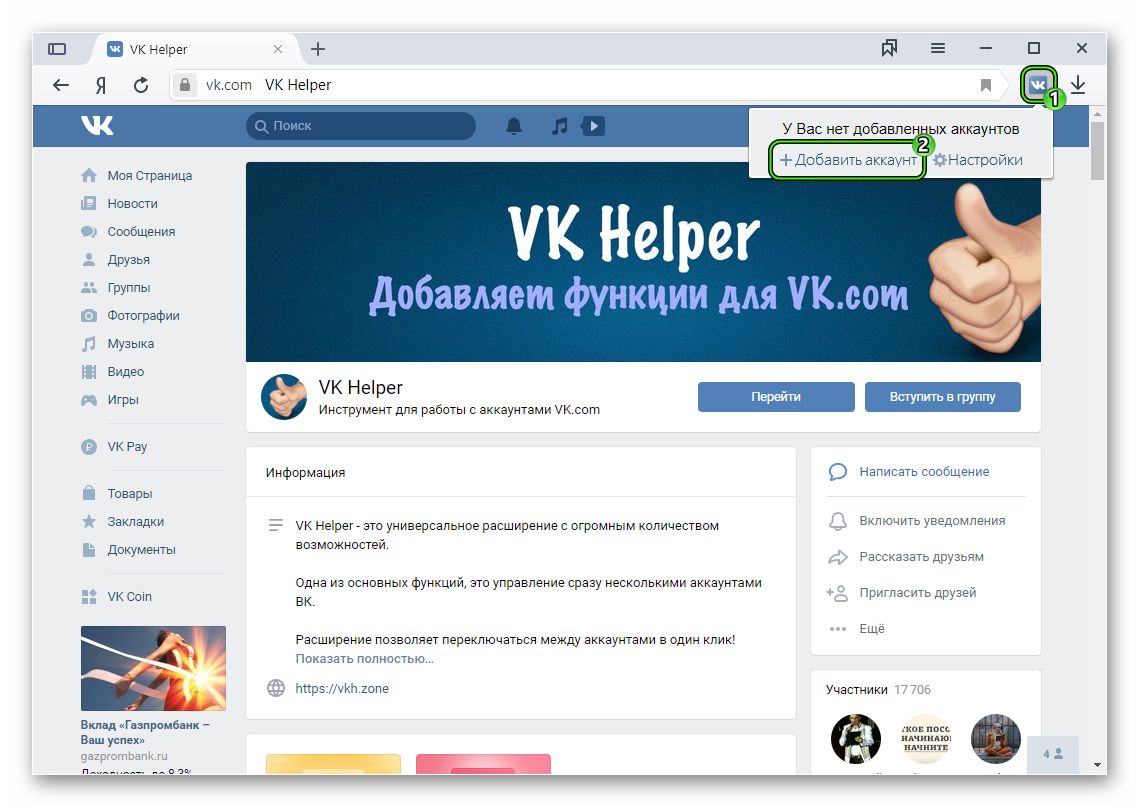Open Фотографии in sidebar
The image size is (1139, 807).
[x=130, y=316]
